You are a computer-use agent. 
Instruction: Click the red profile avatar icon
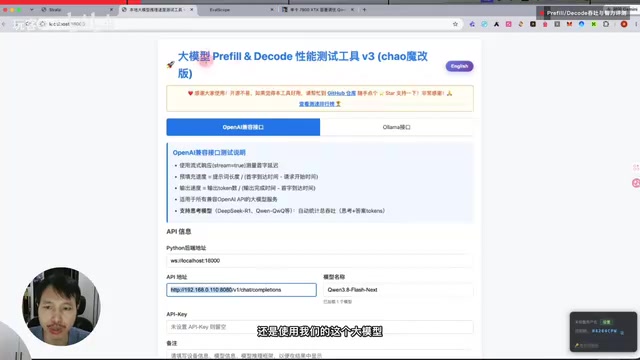coord(624,24)
